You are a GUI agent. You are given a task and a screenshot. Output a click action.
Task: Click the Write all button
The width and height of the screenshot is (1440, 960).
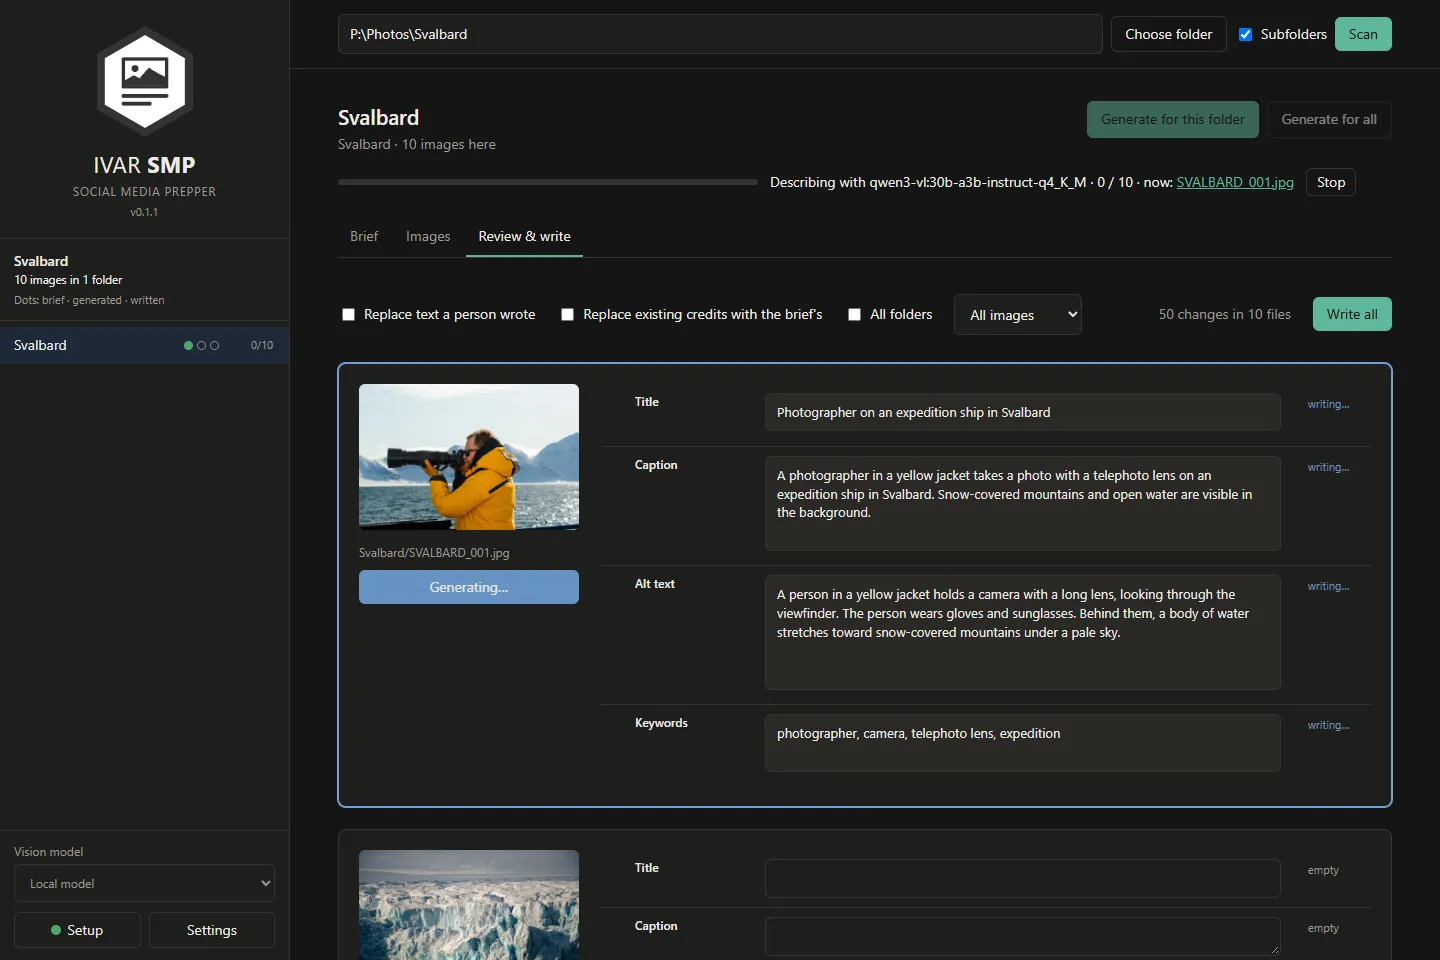click(1352, 314)
